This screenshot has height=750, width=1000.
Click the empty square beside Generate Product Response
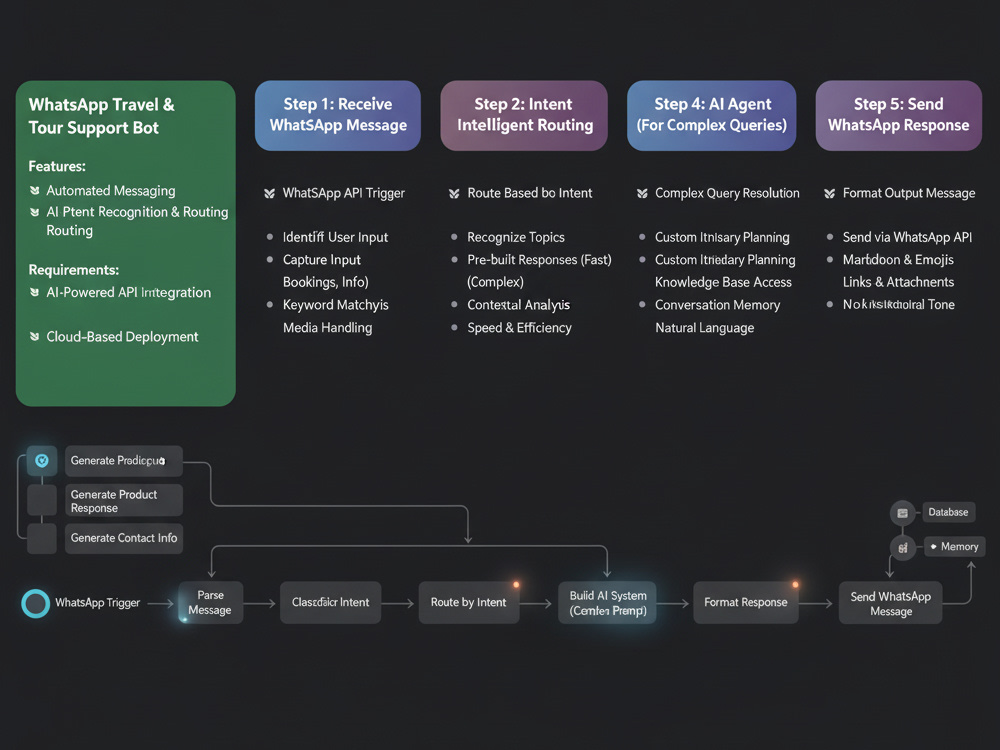coord(42,500)
